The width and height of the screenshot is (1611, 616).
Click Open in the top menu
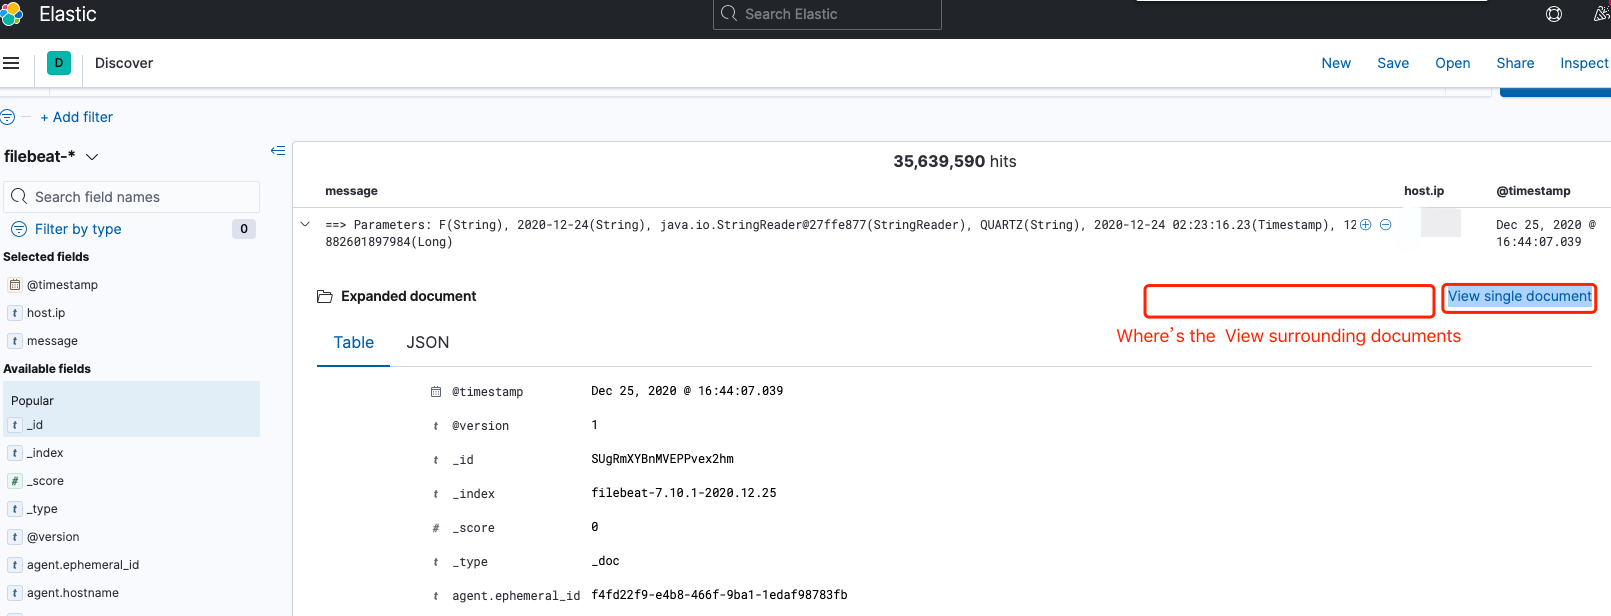[x=1453, y=63]
